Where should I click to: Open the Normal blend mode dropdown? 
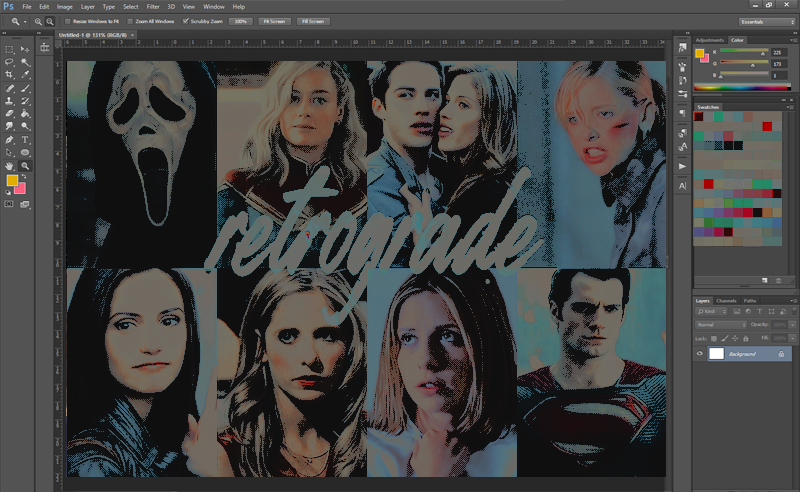723,325
